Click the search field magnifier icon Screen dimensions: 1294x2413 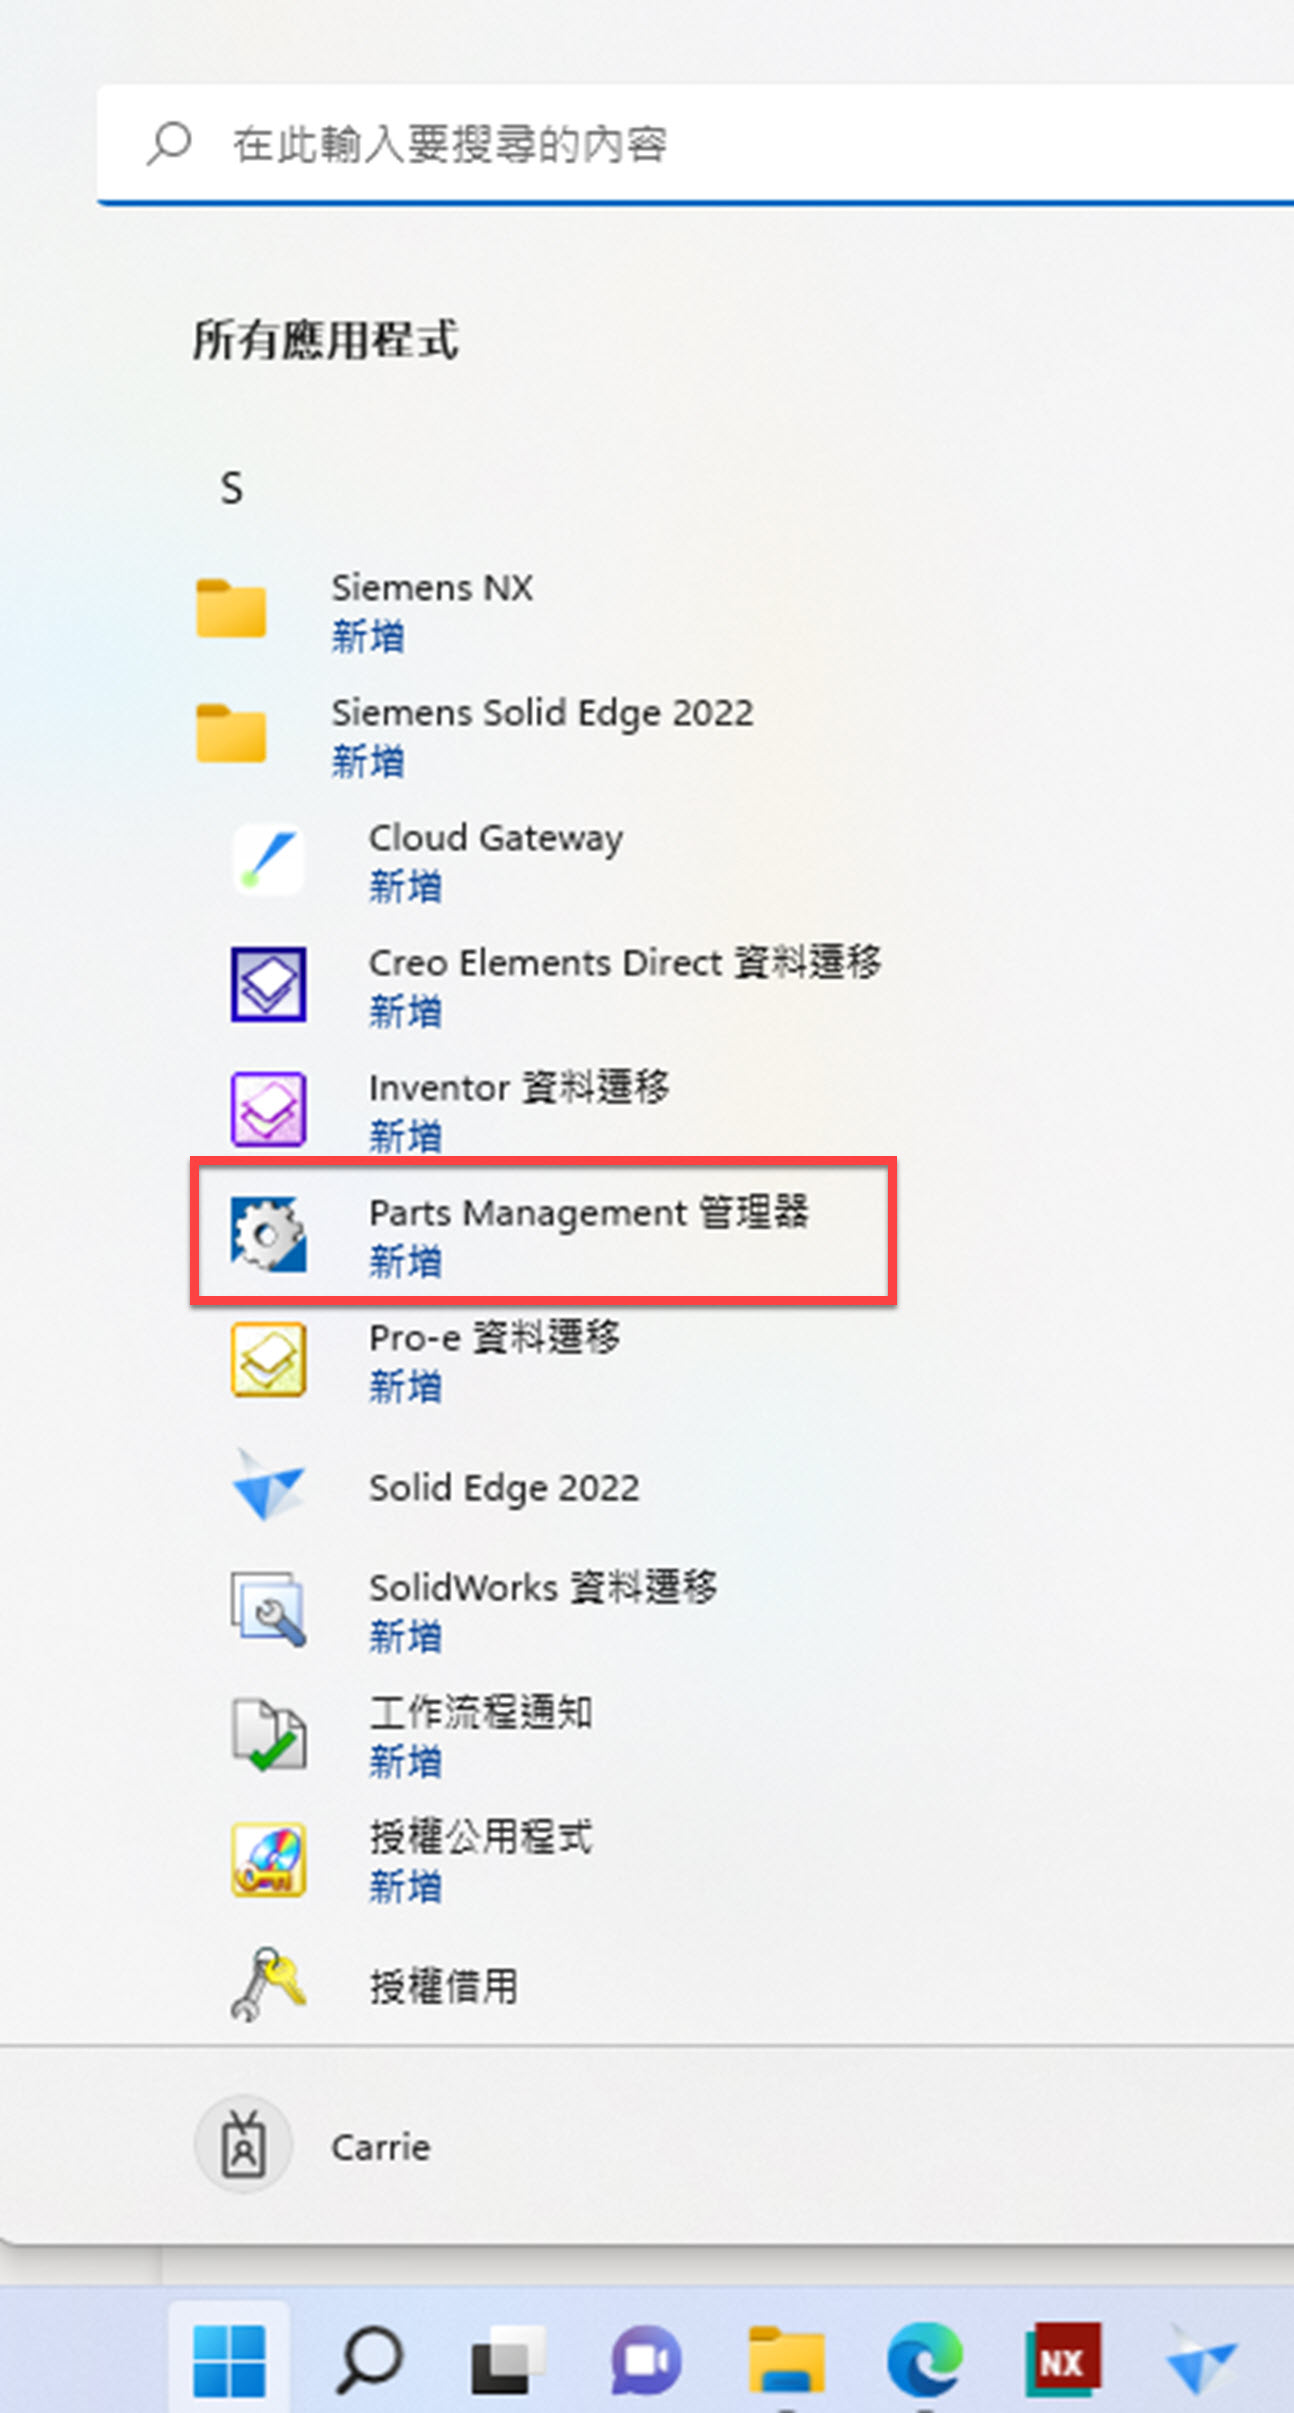coord(168,144)
